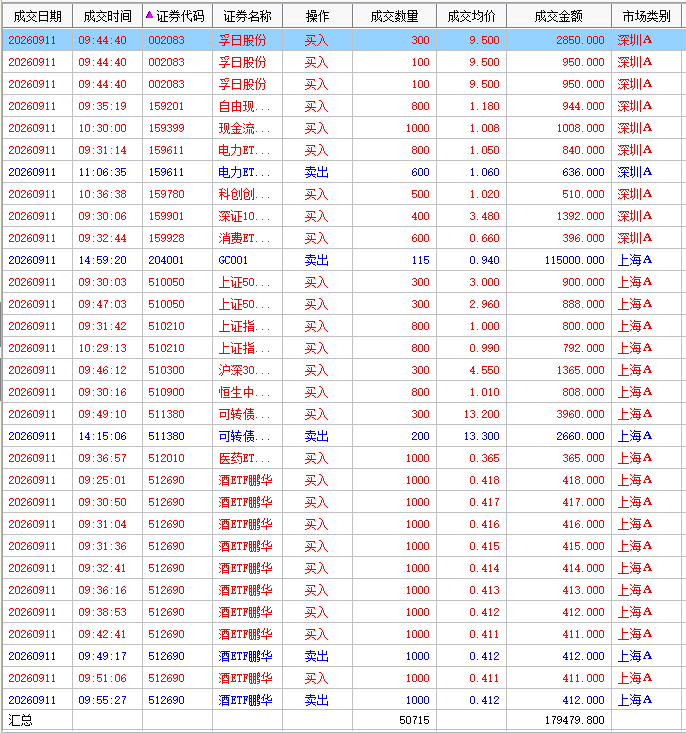The height and width of the screenshot is (733, 686).
Task: Sort by 成交数量 column header
Action: point(394,16)
